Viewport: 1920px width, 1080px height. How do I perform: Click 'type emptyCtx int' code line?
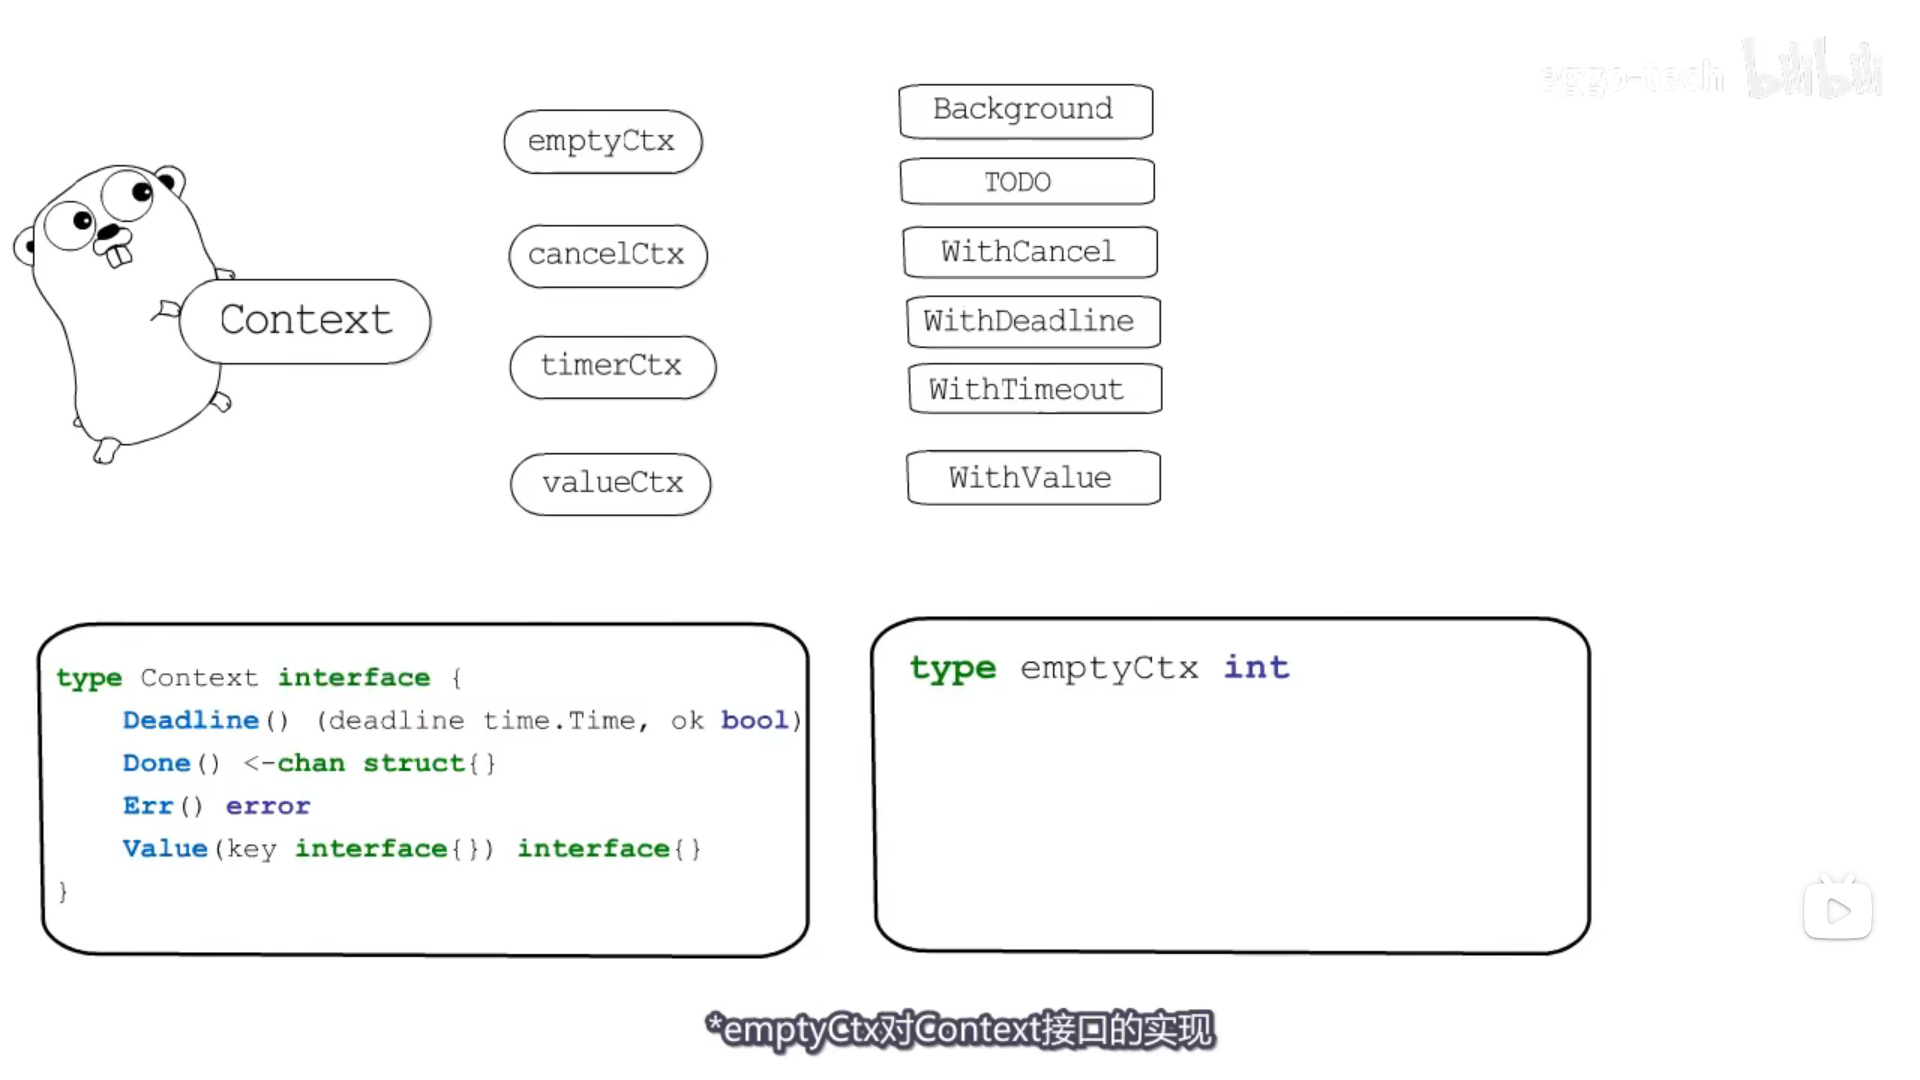pos(1099,668)
